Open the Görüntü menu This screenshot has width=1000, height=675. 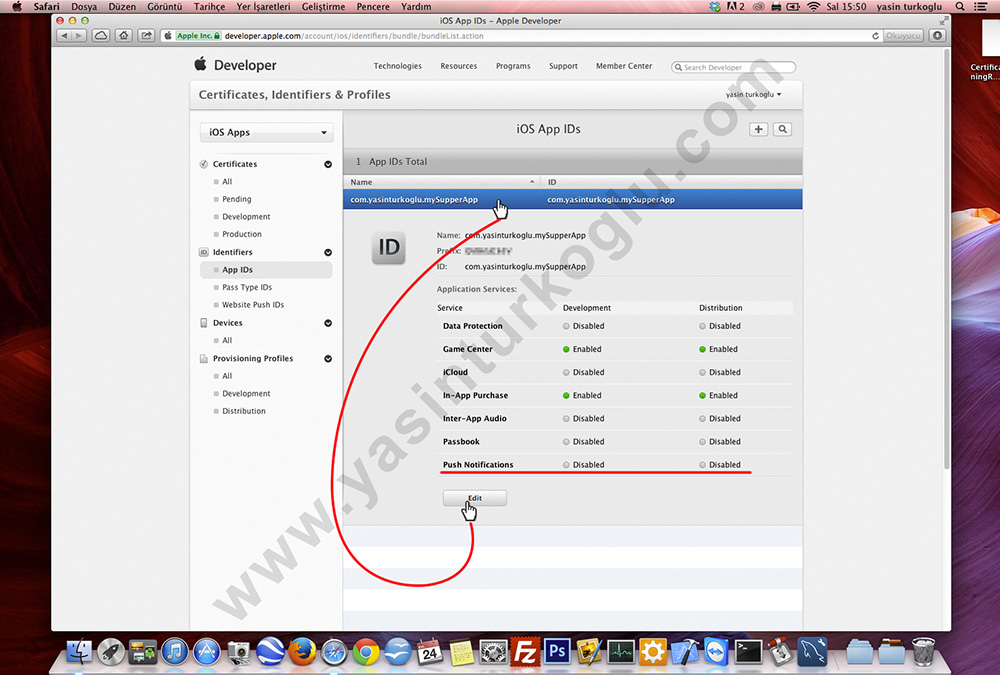pyautogui.click(x=165, y=6)
